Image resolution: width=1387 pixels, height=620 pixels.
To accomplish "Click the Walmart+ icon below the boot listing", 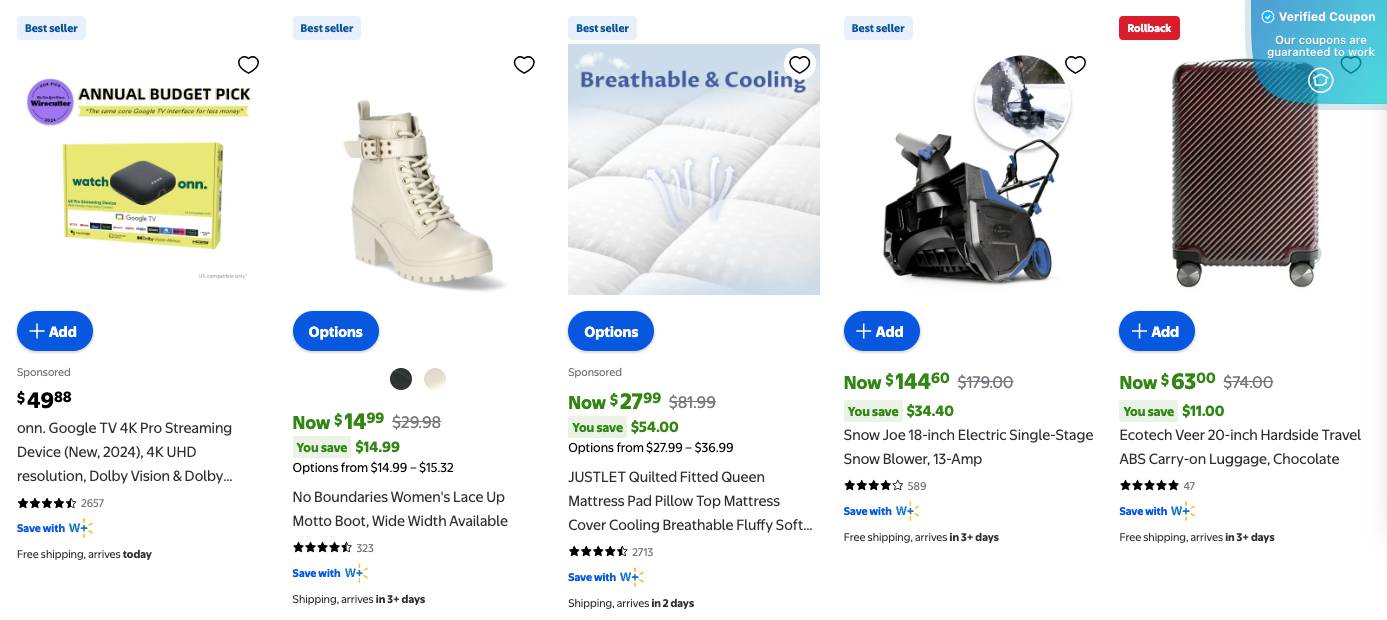I will 357,573.
